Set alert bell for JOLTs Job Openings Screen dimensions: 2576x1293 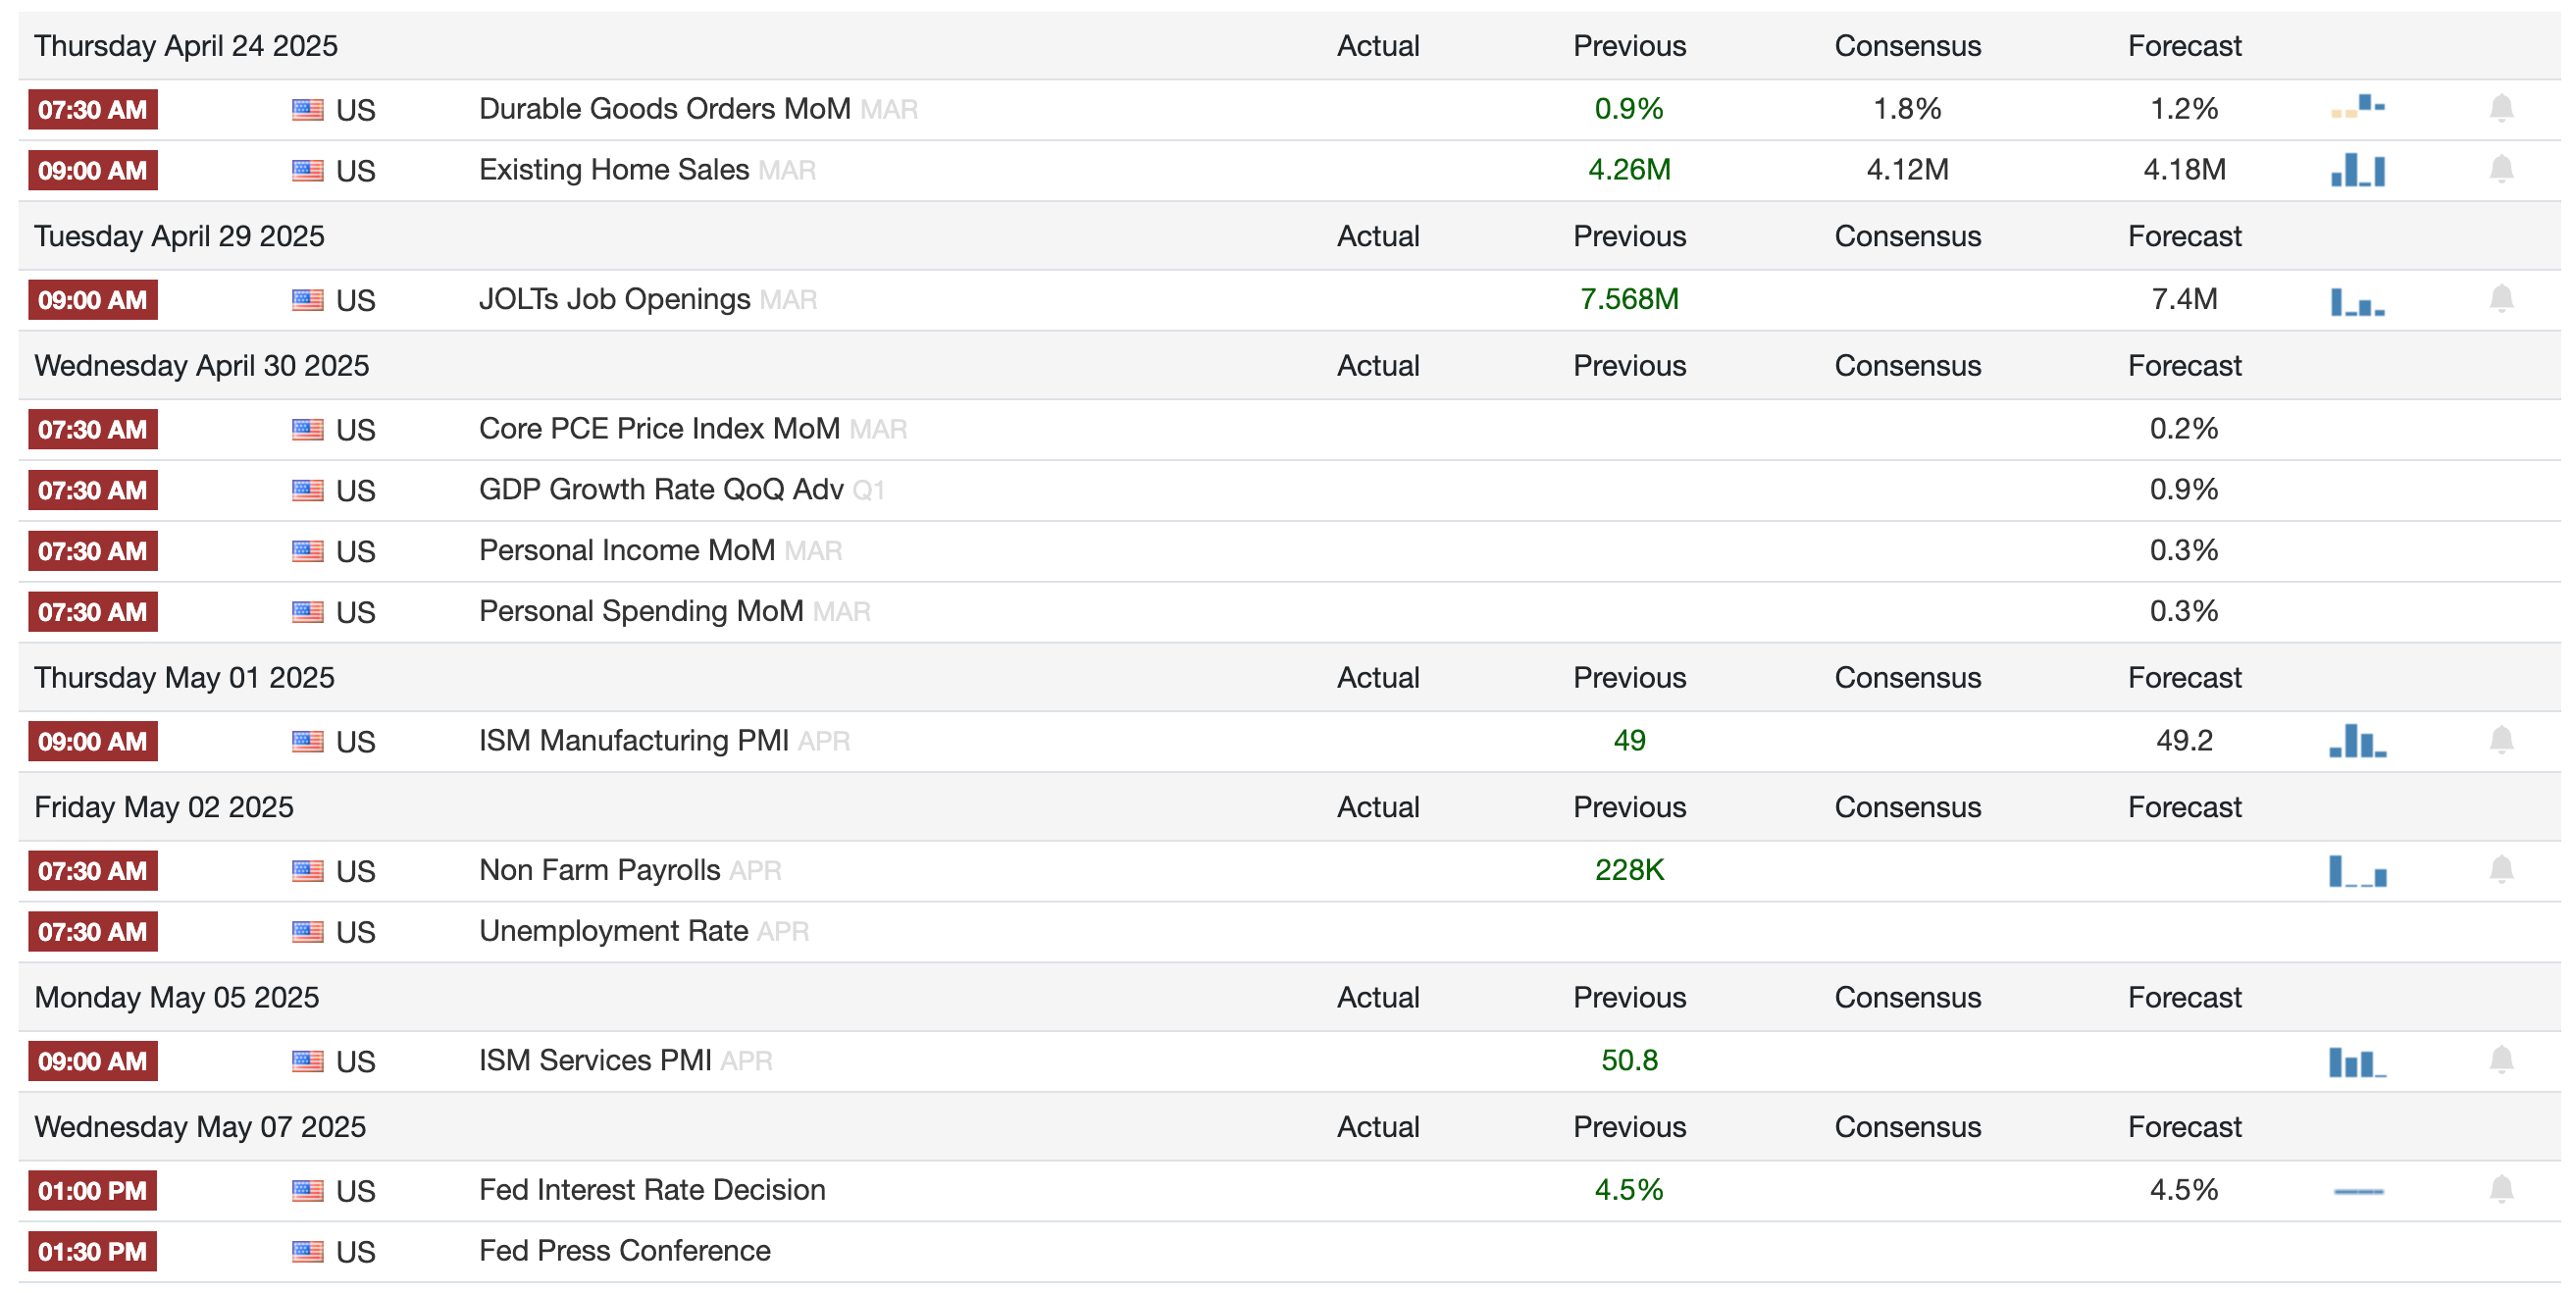click(2500, 299)
